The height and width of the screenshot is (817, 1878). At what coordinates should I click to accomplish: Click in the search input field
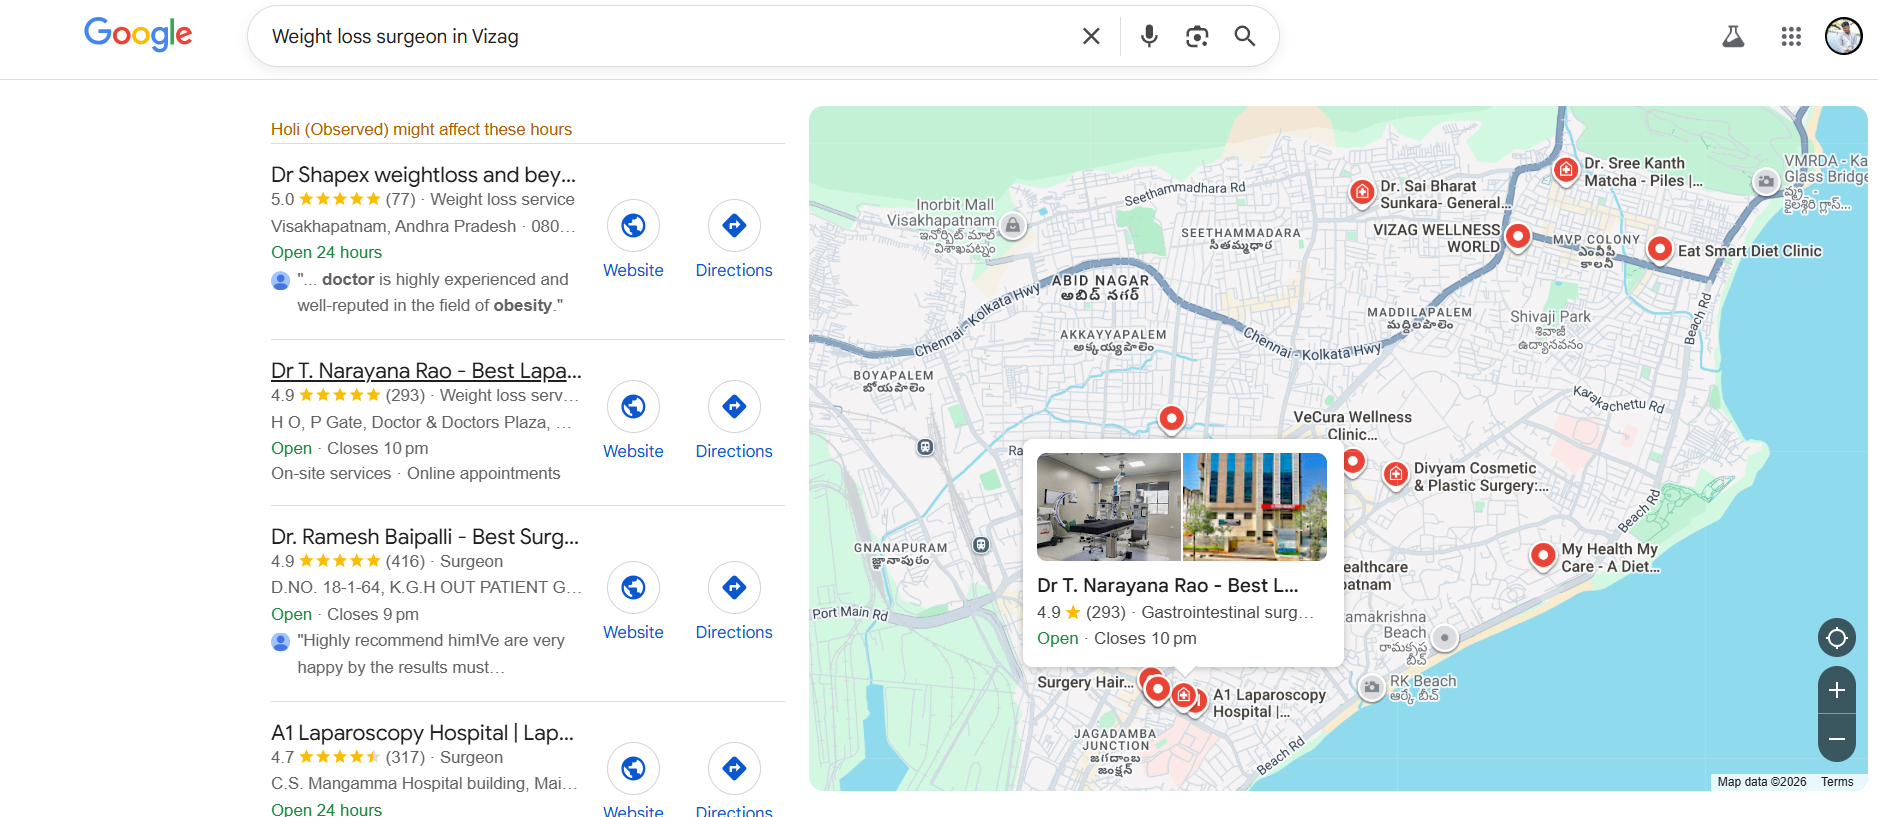[660, 37]
